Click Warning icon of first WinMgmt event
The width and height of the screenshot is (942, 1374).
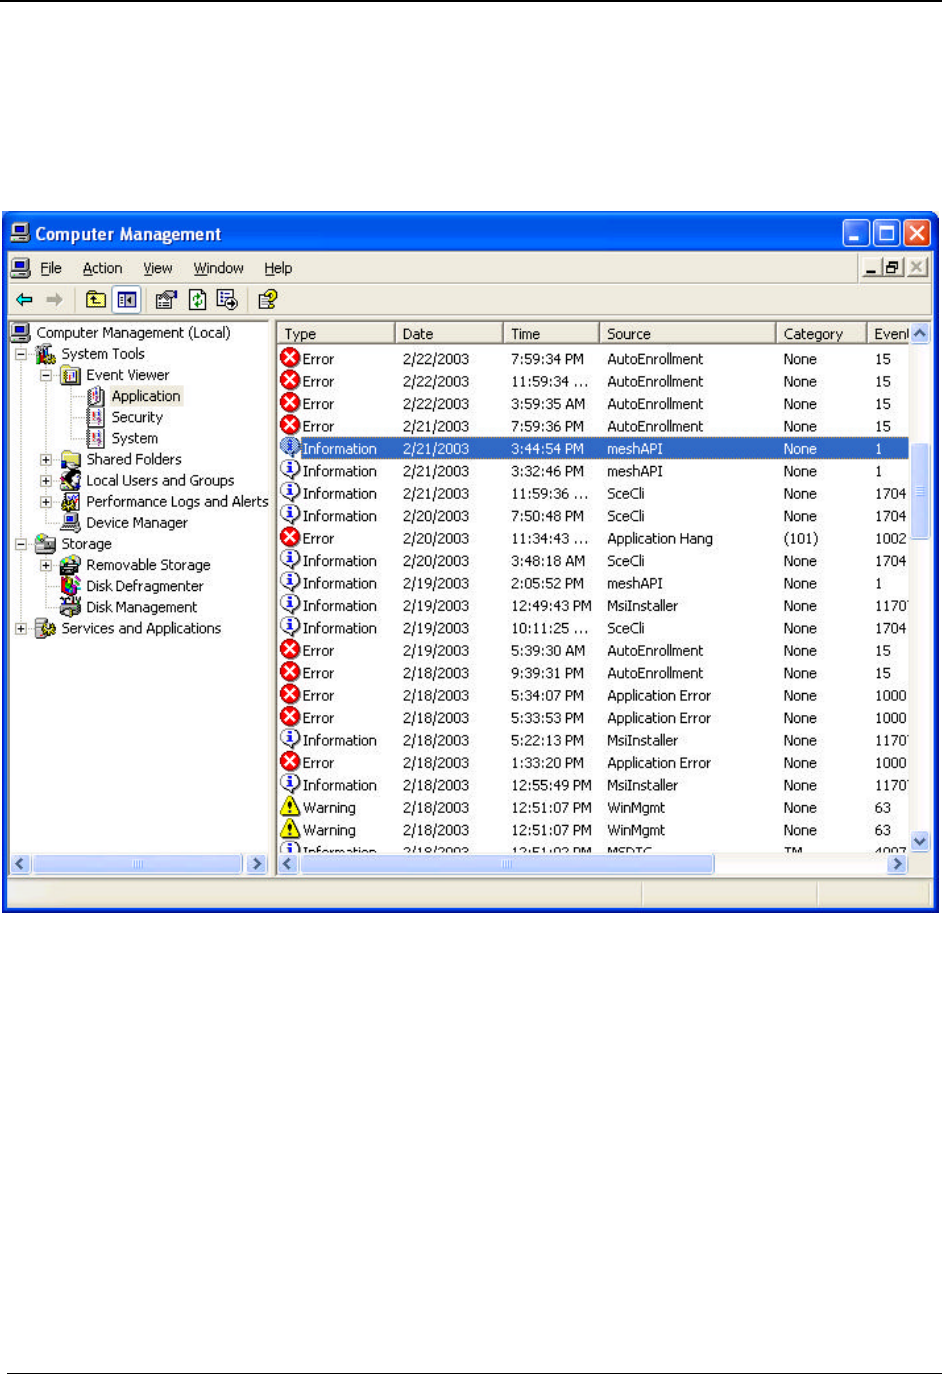290,807
